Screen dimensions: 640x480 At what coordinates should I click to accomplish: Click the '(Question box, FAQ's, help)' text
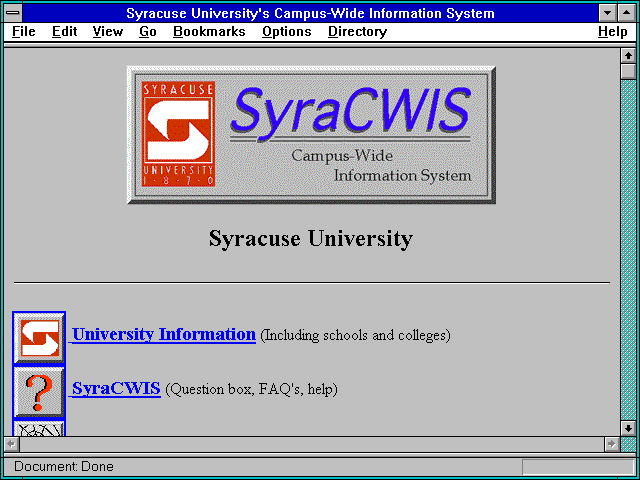251,389
